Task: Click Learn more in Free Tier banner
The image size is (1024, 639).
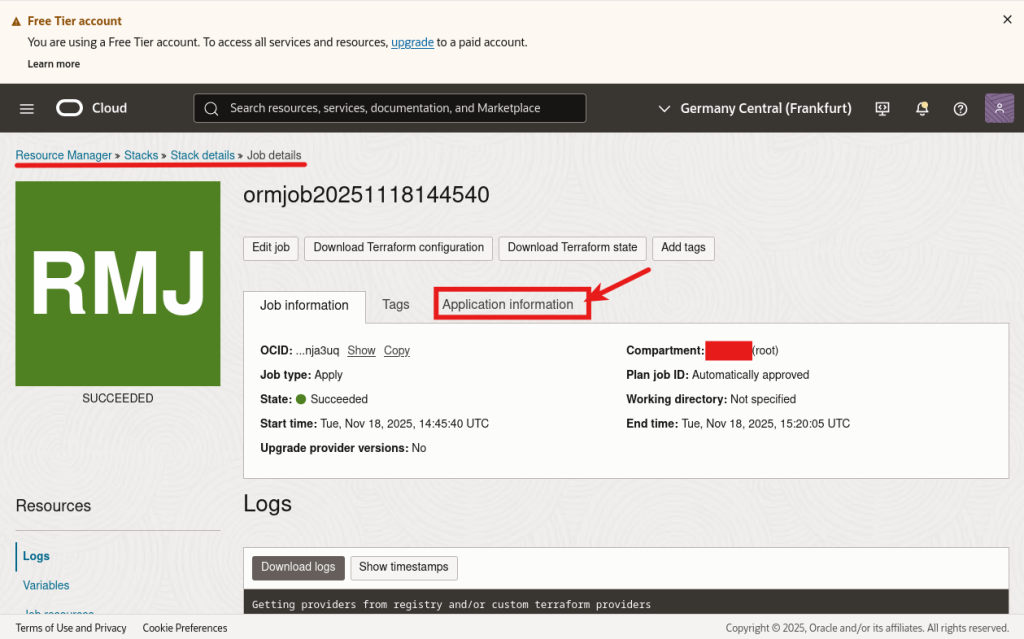Action: click(54, 64)
